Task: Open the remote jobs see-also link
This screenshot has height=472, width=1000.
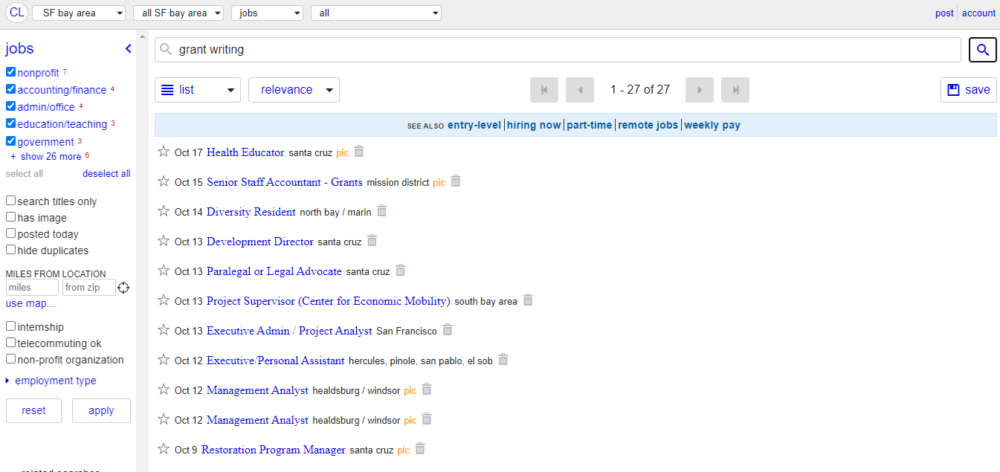Action: (648, 125)
